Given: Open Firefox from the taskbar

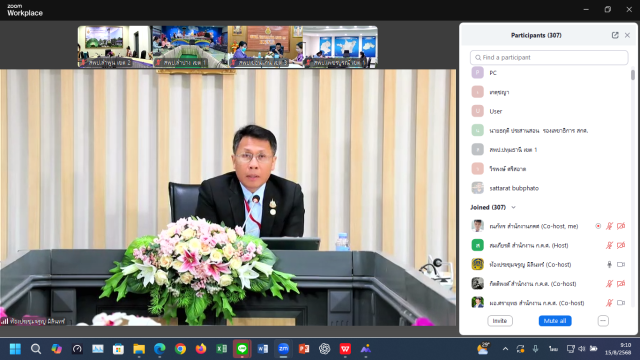Looking at the screenshot, I should point(201,349).
